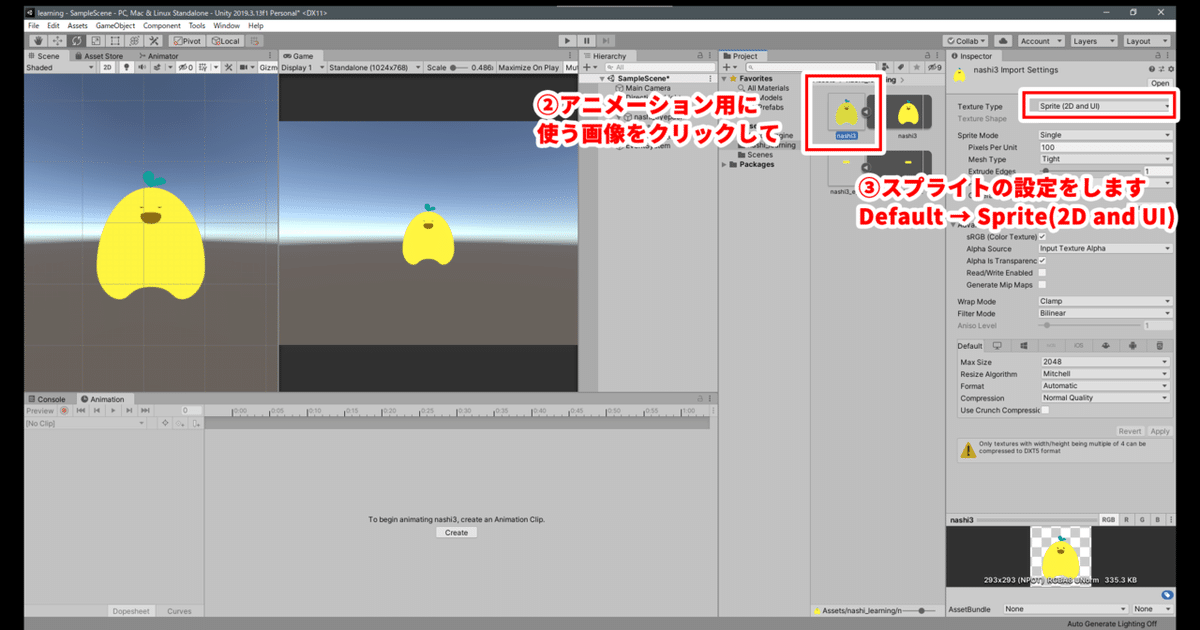This screenshot has width=1200, height=630.
Task: Open the custom editor tools icon
Action: tap(153, 41)
